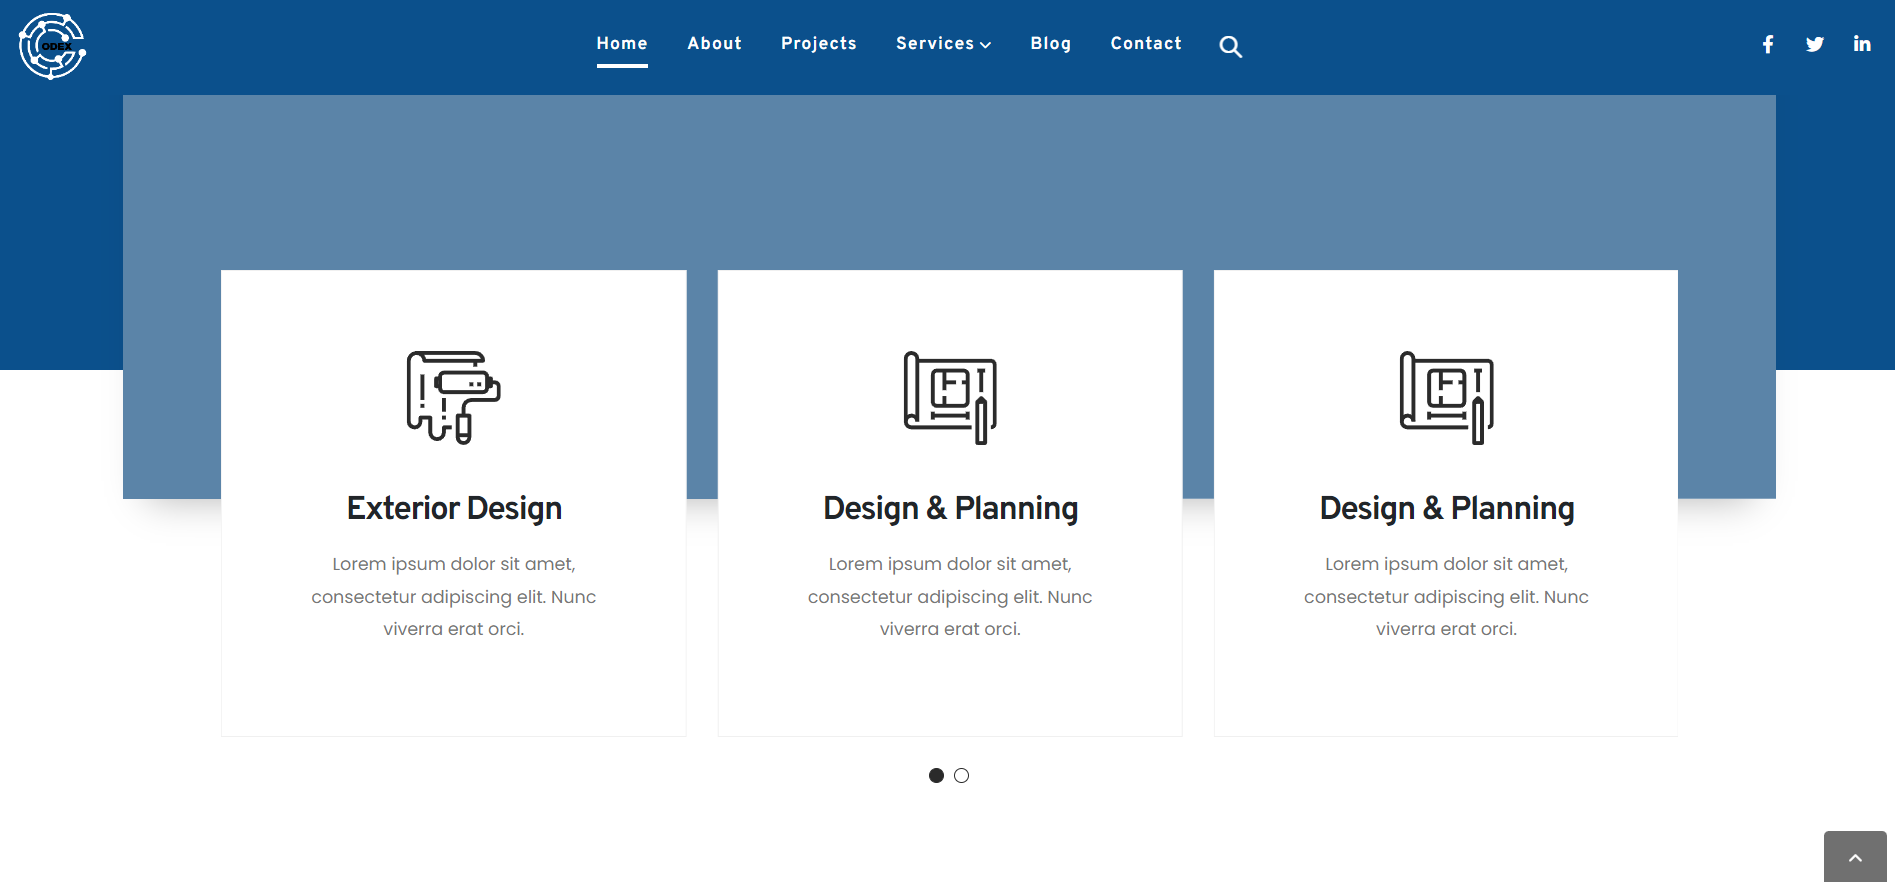This screenshot has height=882, width=1895.
Task: Click the blueprint icon in the middle card
Action: pos(950,397)
